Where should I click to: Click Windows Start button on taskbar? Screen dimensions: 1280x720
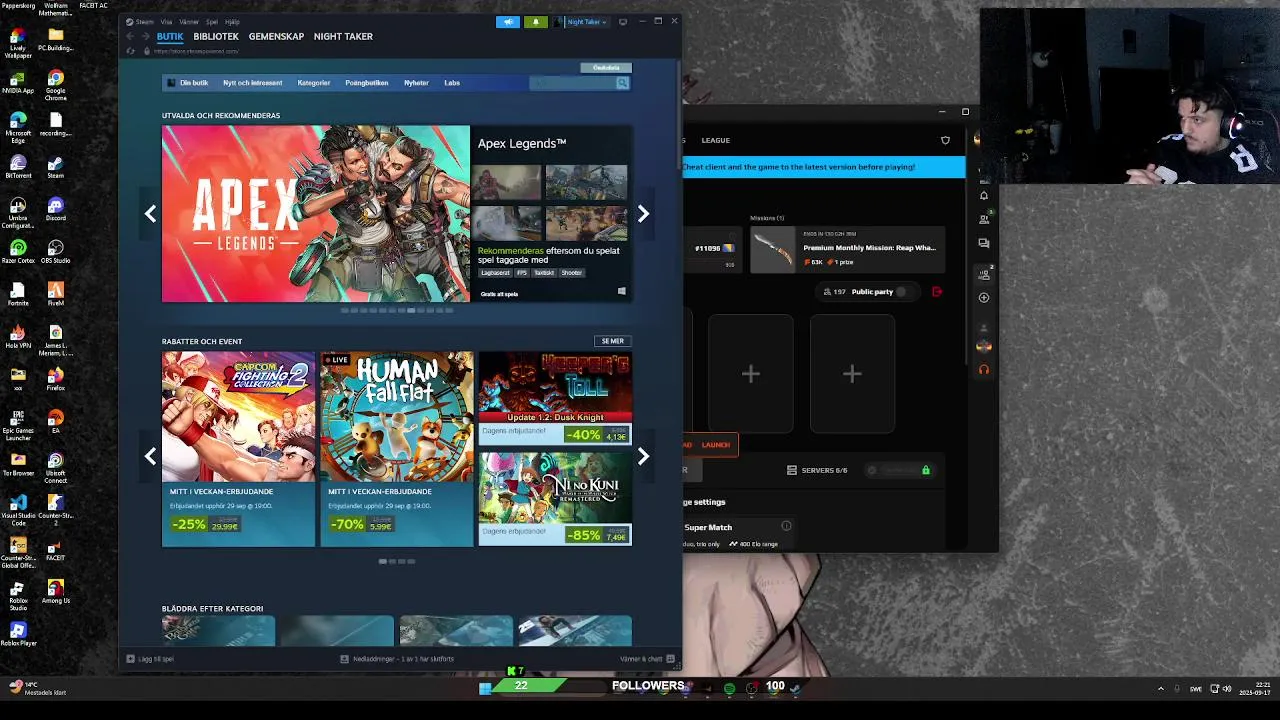pyautogui.click(x=485, y=688)
